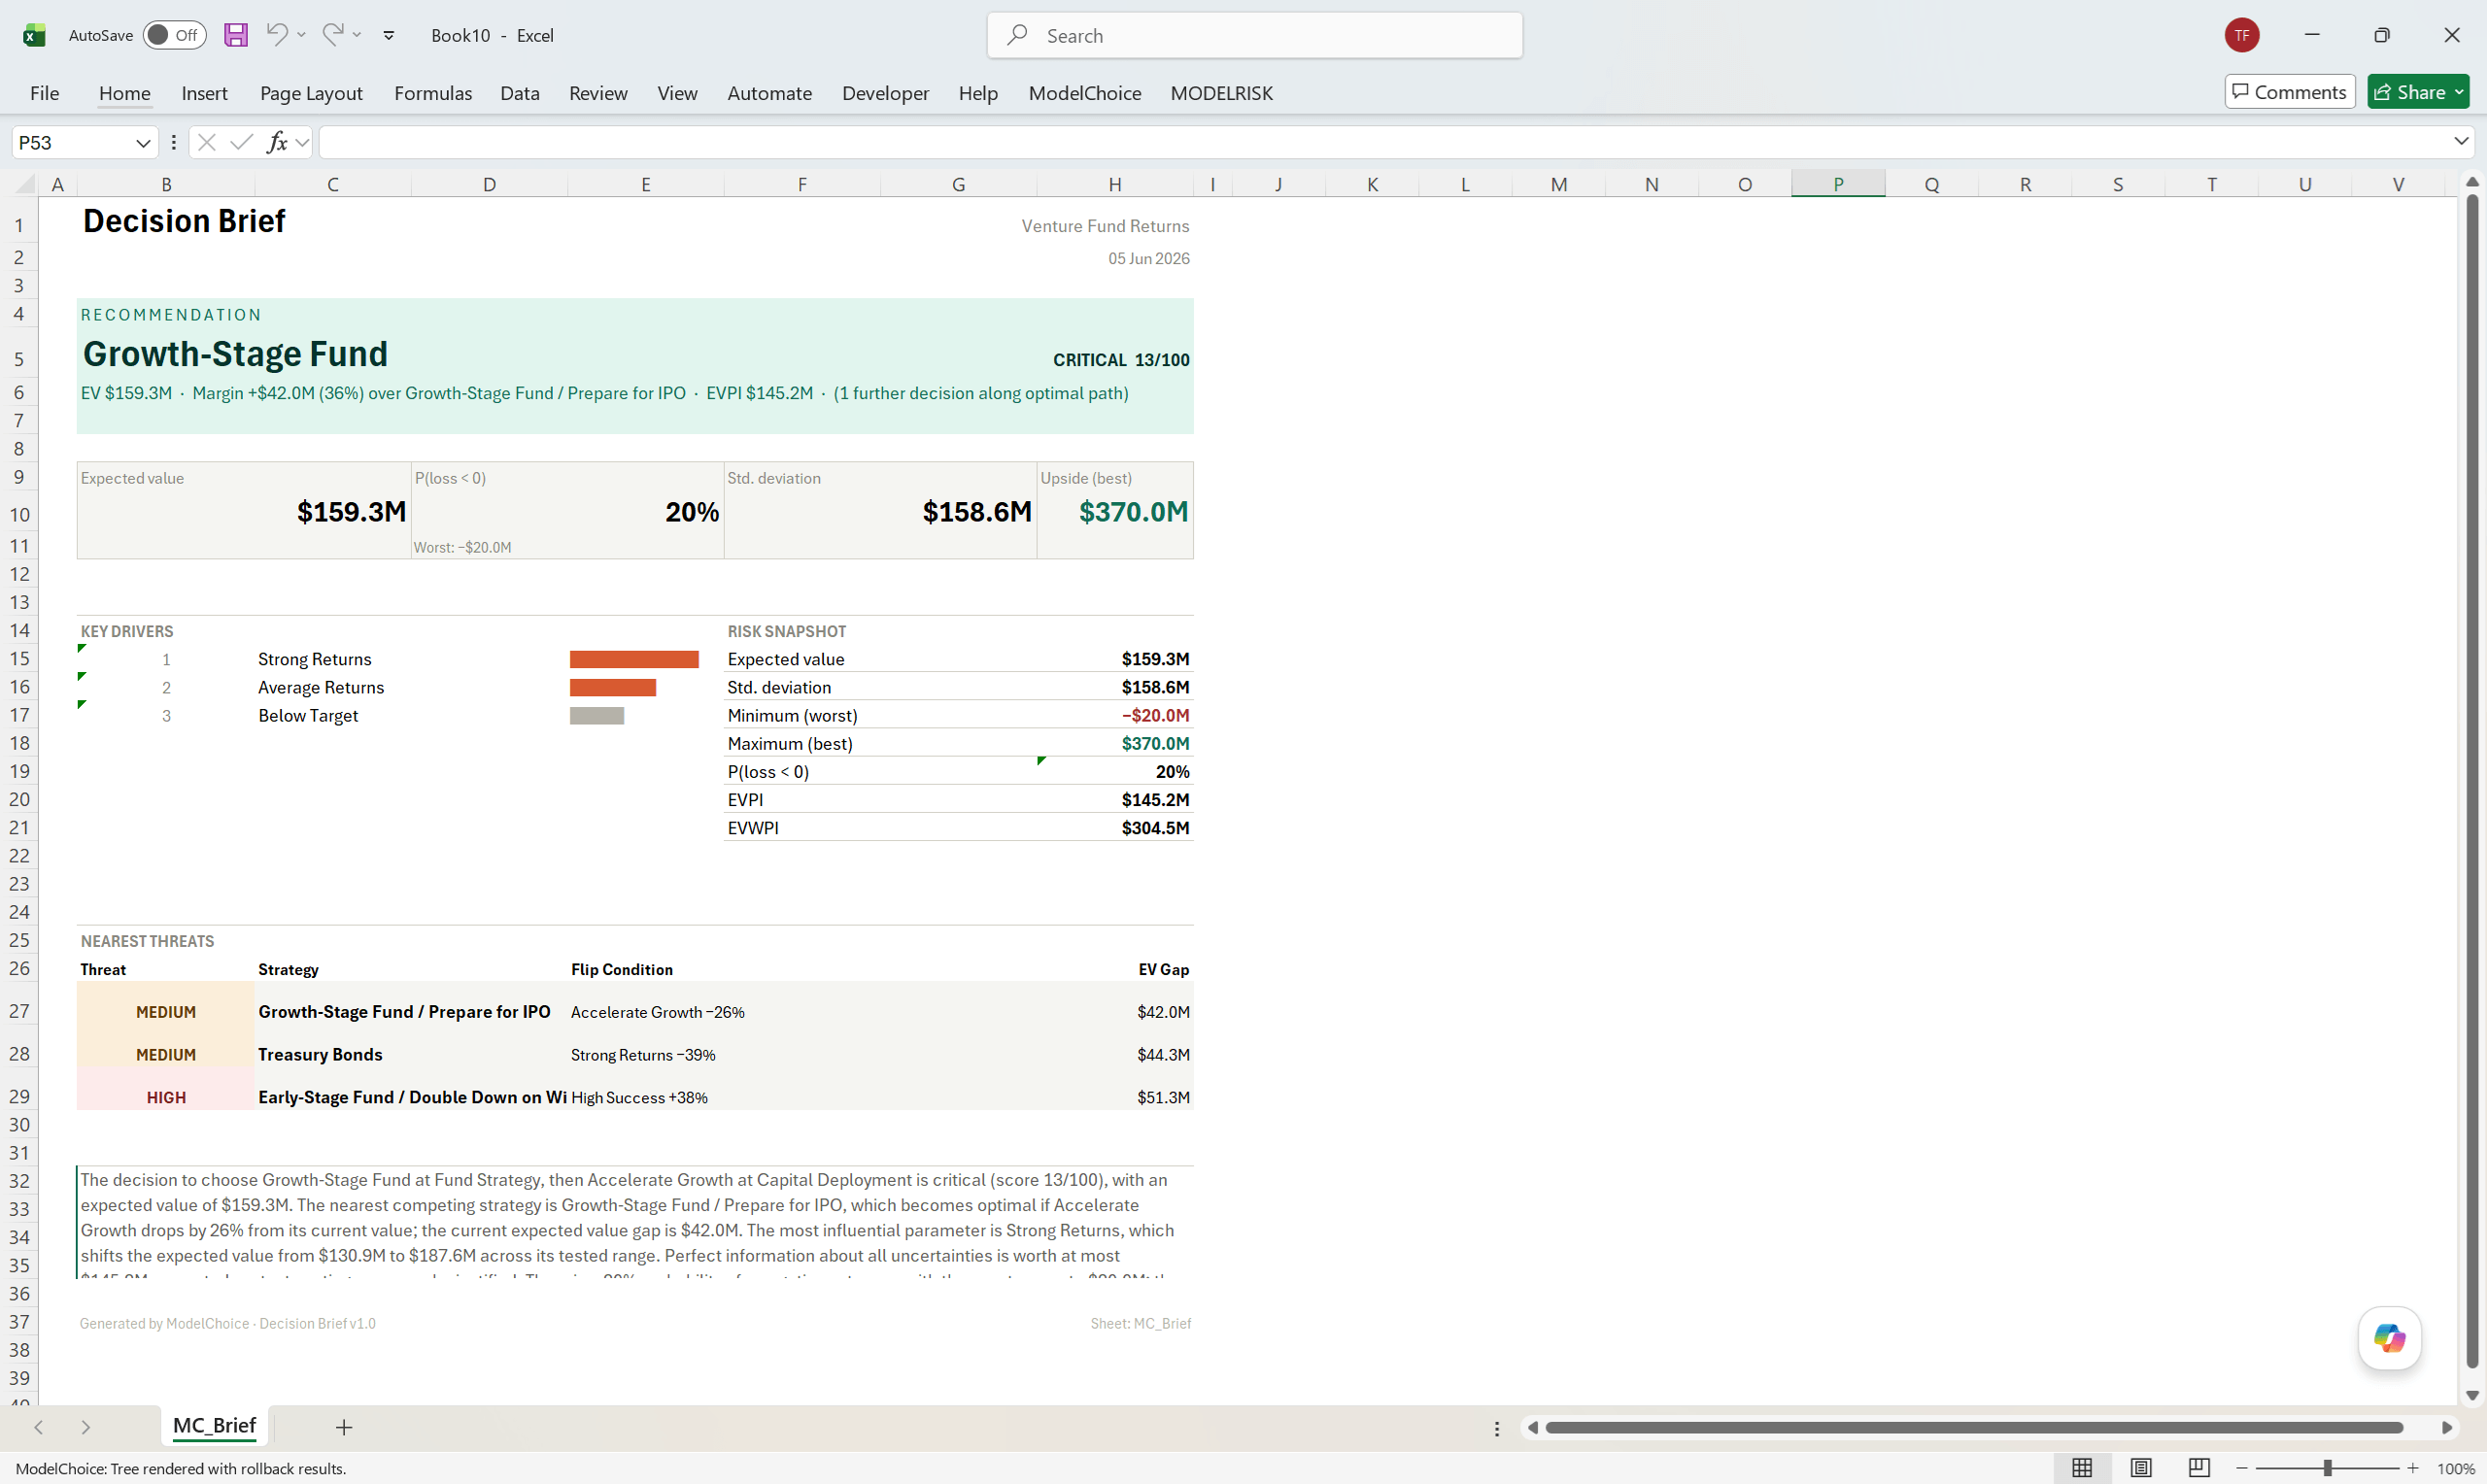Switch to the Home ribbon tab
This screenshot has height=1484, width=2487.
click(125, 93)
